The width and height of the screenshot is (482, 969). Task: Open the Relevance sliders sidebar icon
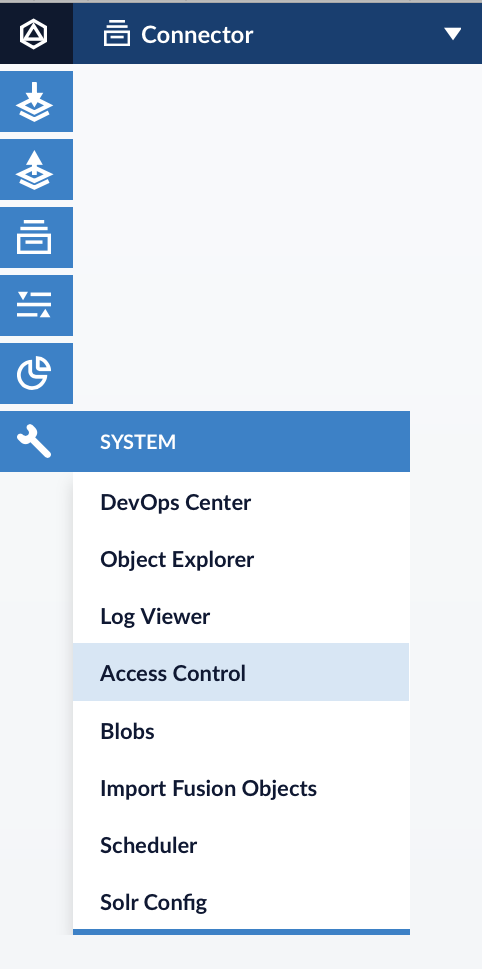(36, 305)
